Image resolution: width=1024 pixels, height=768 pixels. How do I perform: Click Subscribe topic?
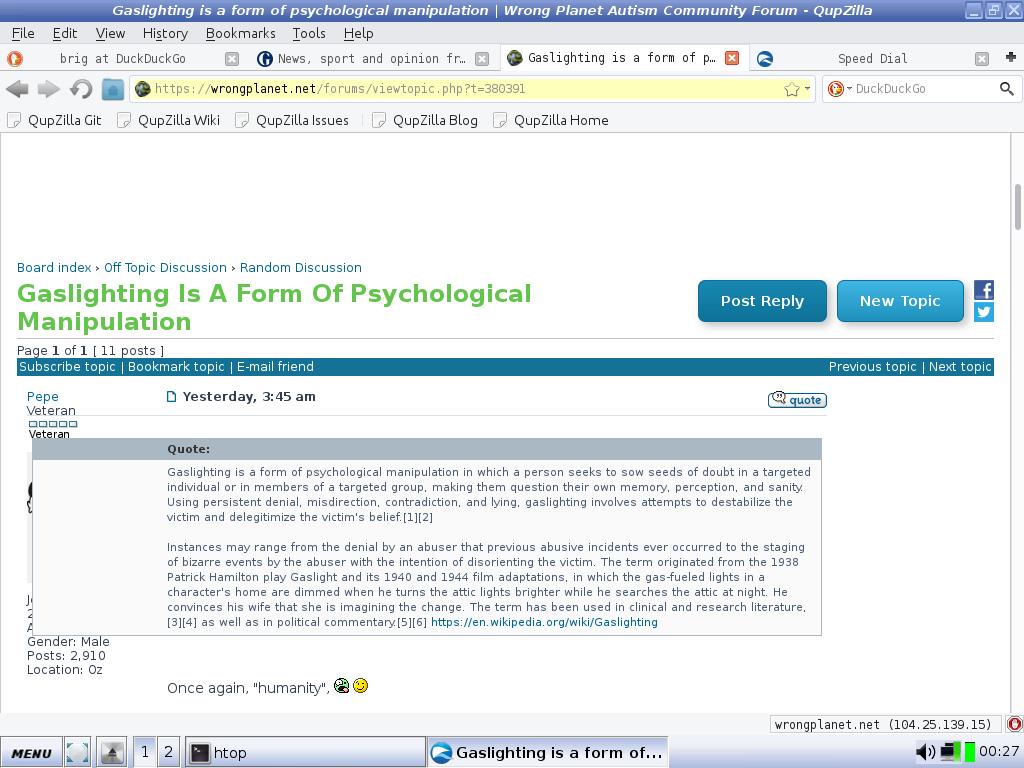coord(67,367)
